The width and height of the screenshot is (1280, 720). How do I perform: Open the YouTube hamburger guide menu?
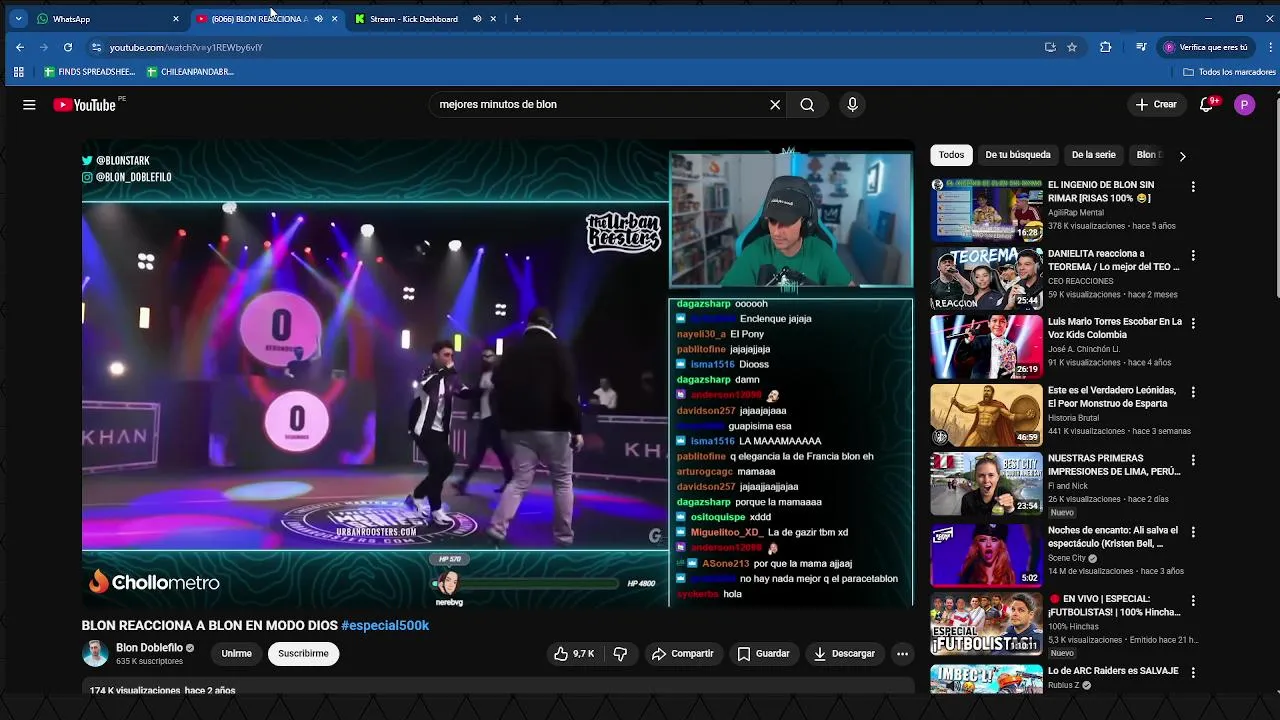(29, 104)
